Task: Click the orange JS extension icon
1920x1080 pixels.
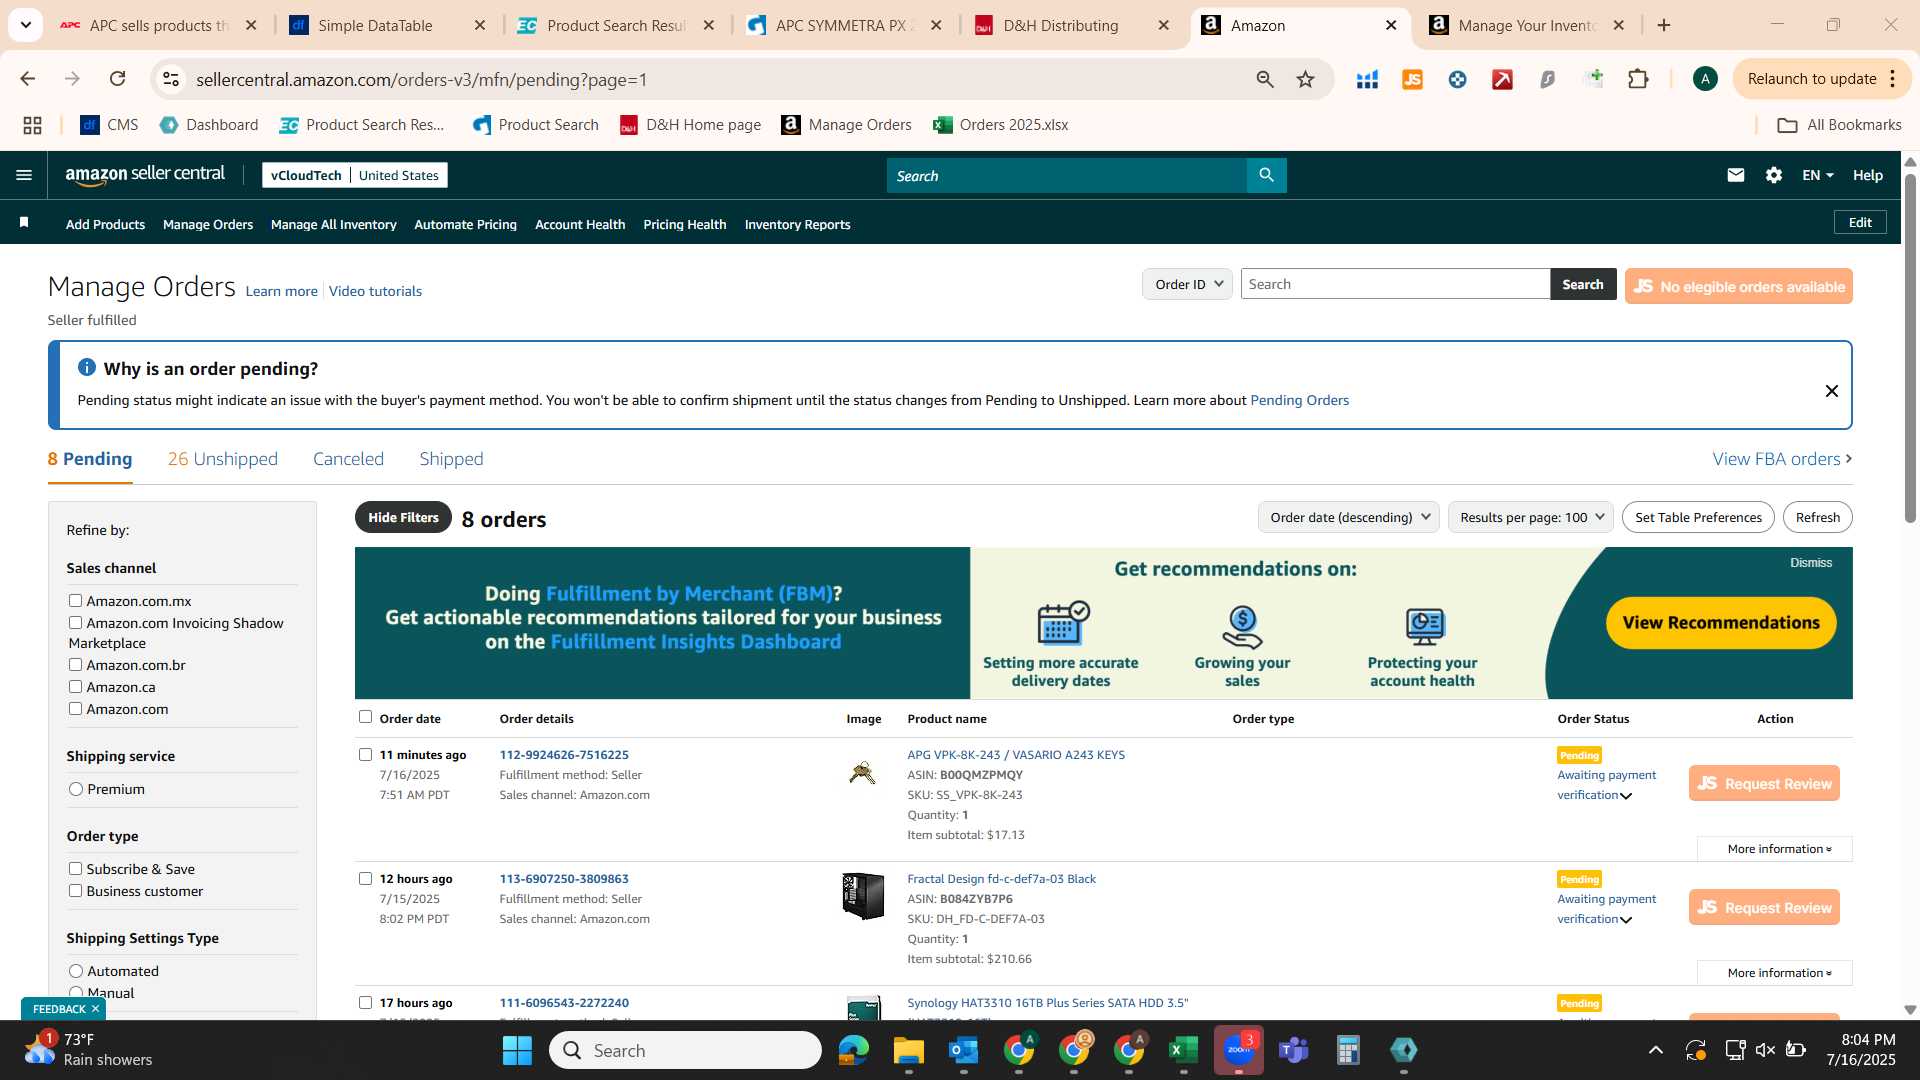Action: [1412, 79]
